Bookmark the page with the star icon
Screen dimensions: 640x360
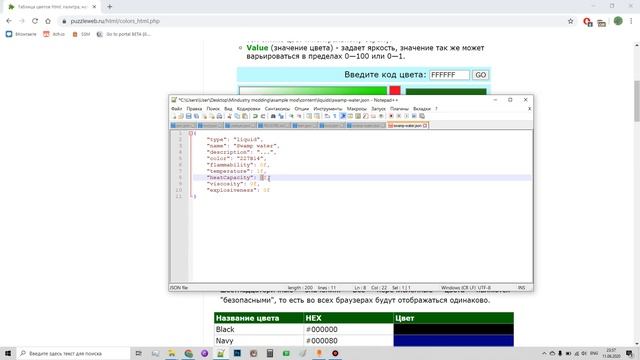click(x=571, y=21)
